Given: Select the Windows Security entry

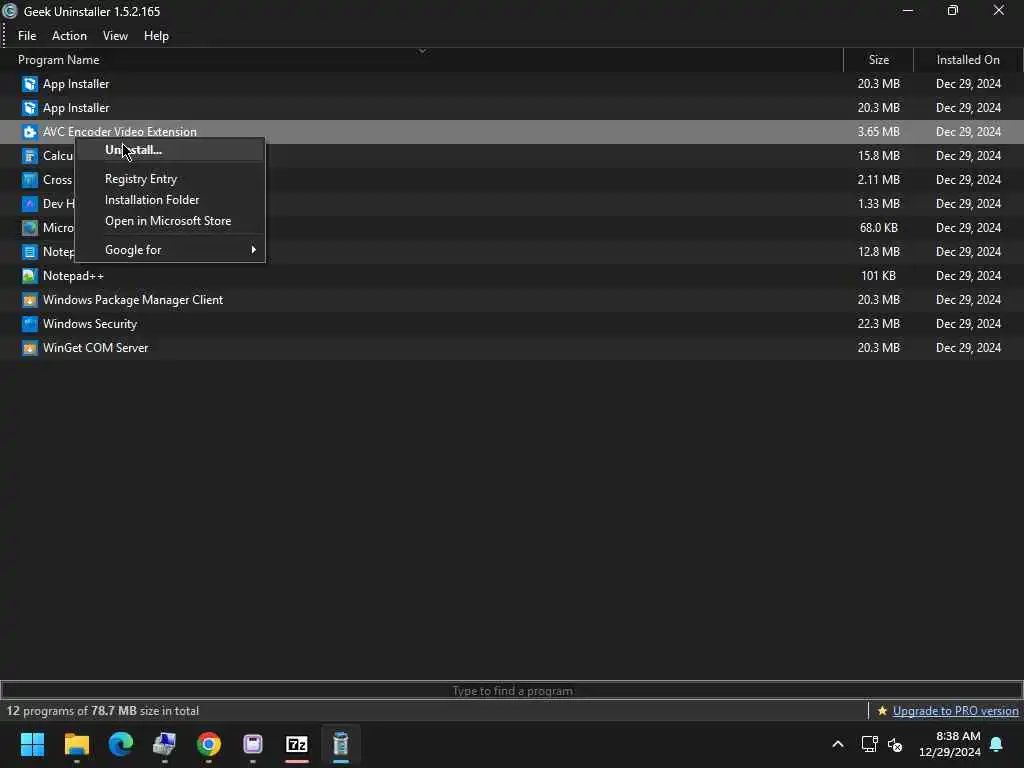Looking at the screenshot, I should click(x=89, y=324).
